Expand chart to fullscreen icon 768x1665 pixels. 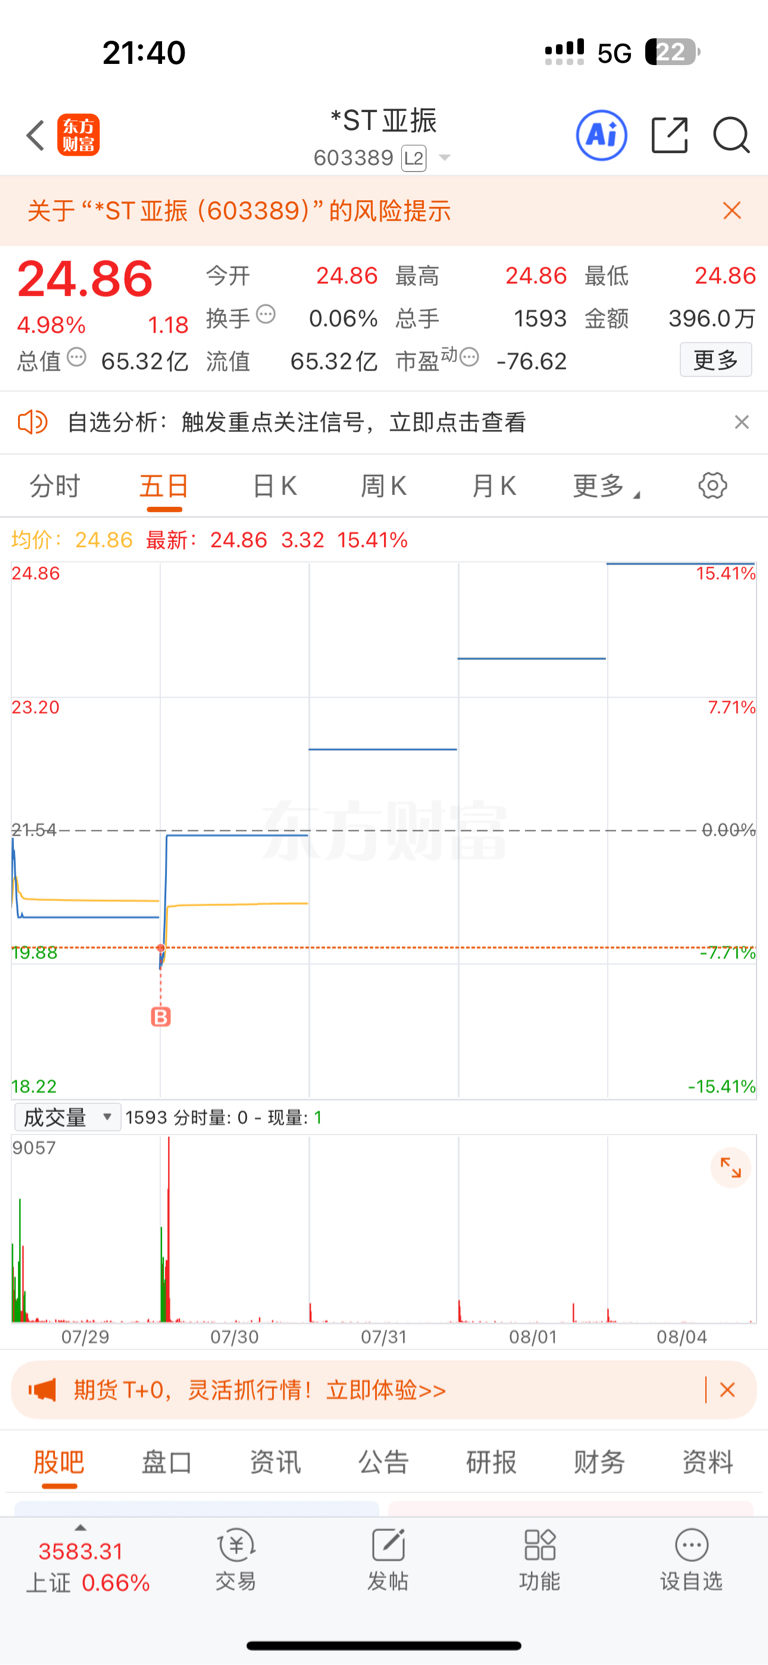point(731,1168)
